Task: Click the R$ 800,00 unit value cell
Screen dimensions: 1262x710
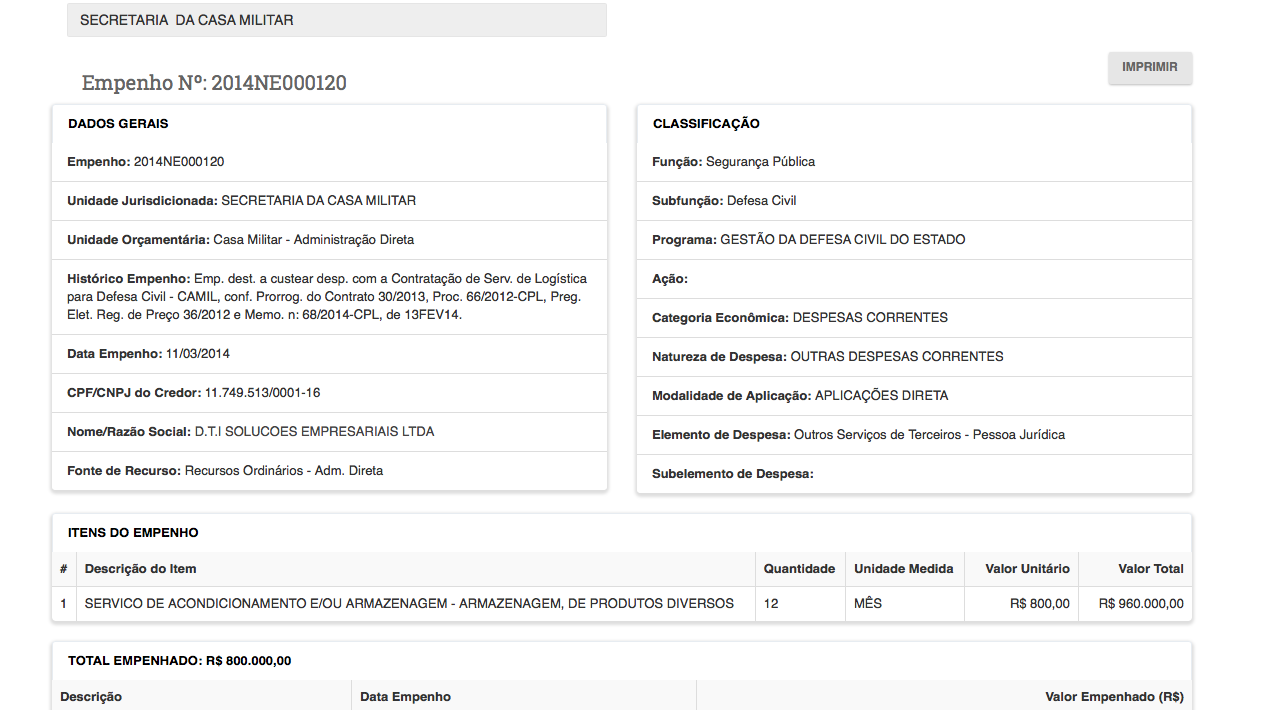Action: [x=1021, y=604]
